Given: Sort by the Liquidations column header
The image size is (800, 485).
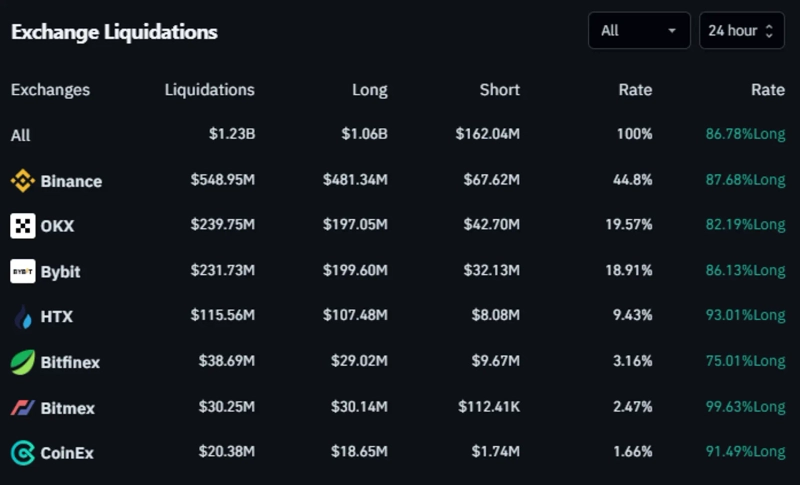Looking at the screenshot, I should click(209, 90).
